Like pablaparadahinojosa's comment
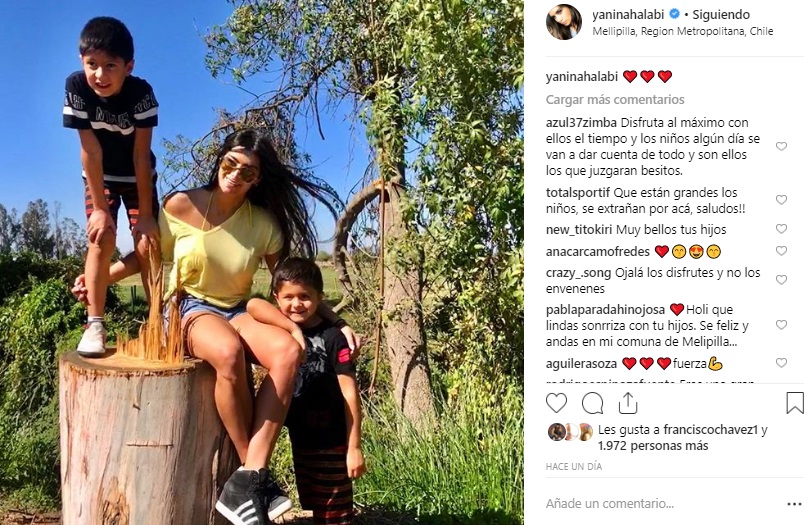This screenshot has width=808, height=525. point(782,325)
